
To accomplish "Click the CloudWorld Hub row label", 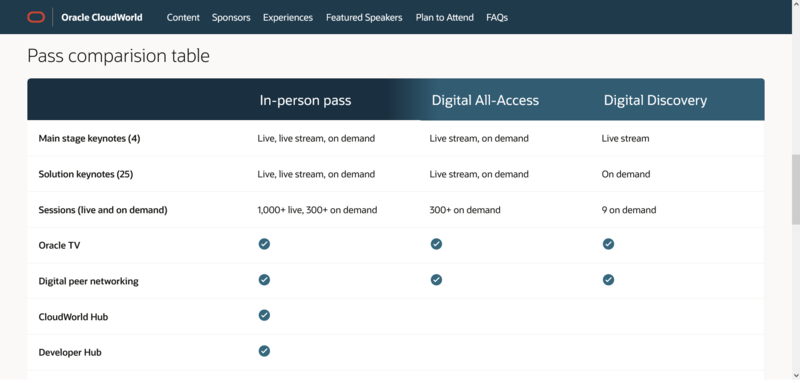I will click(73, 317).
